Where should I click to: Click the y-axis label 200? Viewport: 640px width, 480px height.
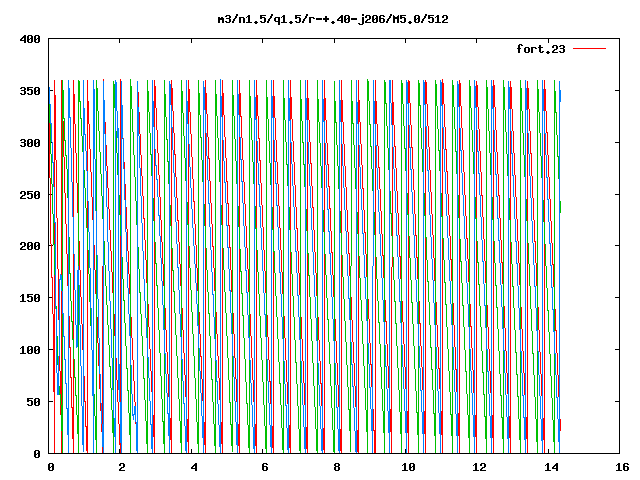click(30, 246)
